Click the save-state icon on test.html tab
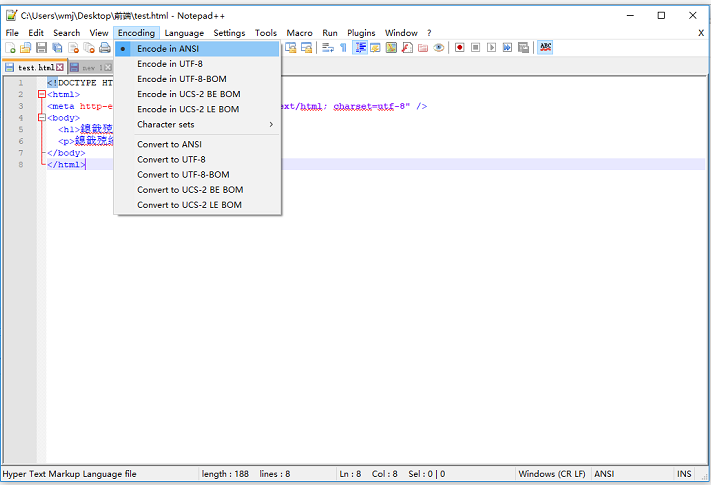This screenshot has width=711, height=485. tap(10, 68)
